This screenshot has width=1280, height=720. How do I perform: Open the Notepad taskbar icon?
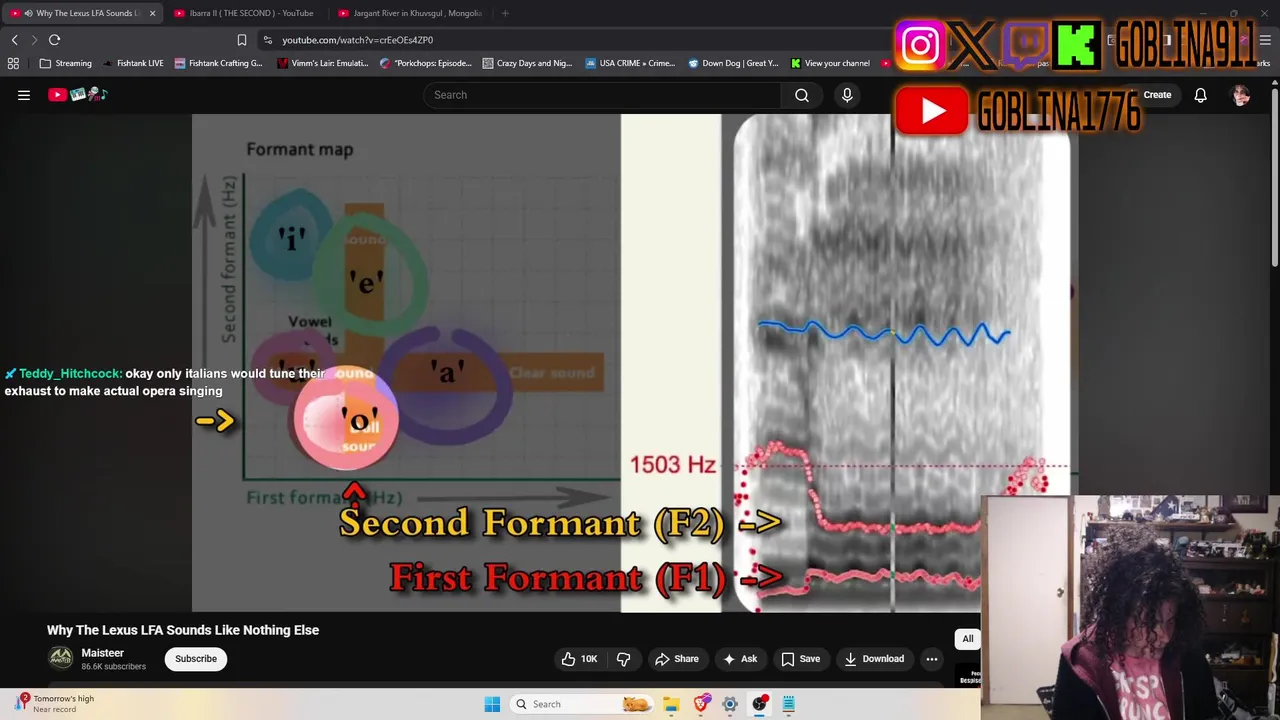789,704
